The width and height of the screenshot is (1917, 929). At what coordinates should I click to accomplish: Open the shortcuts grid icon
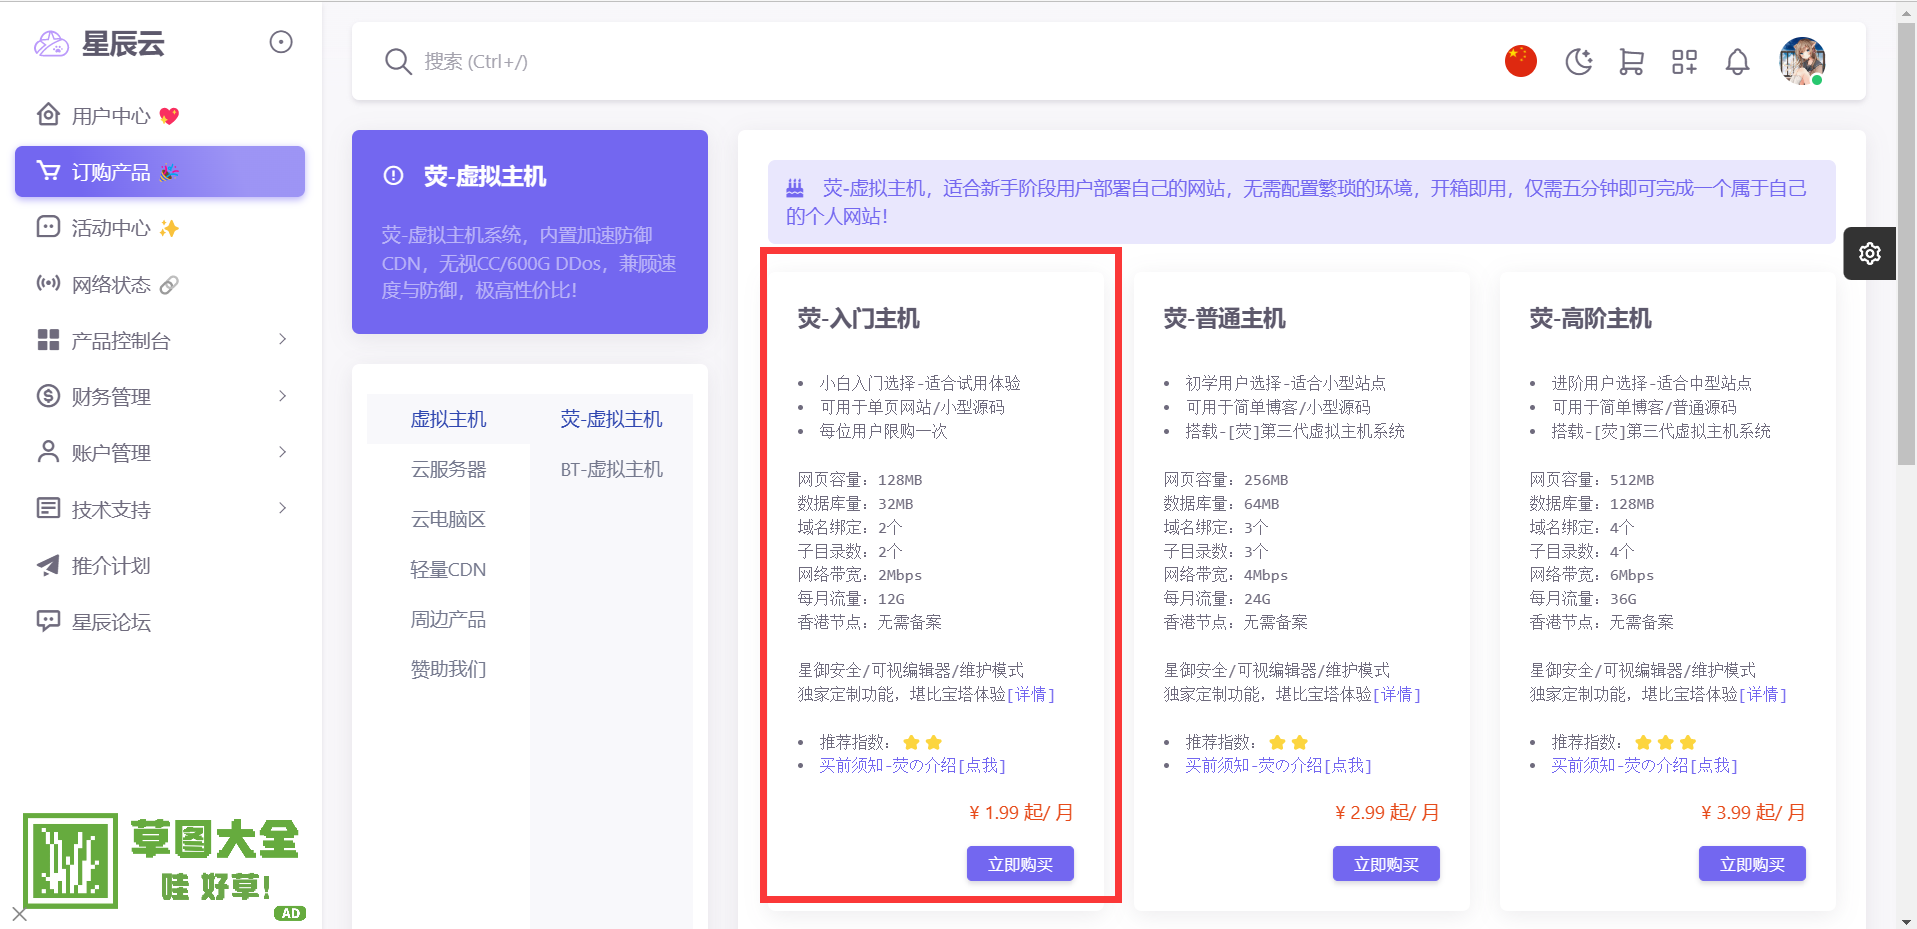[x=1684, y=62]
